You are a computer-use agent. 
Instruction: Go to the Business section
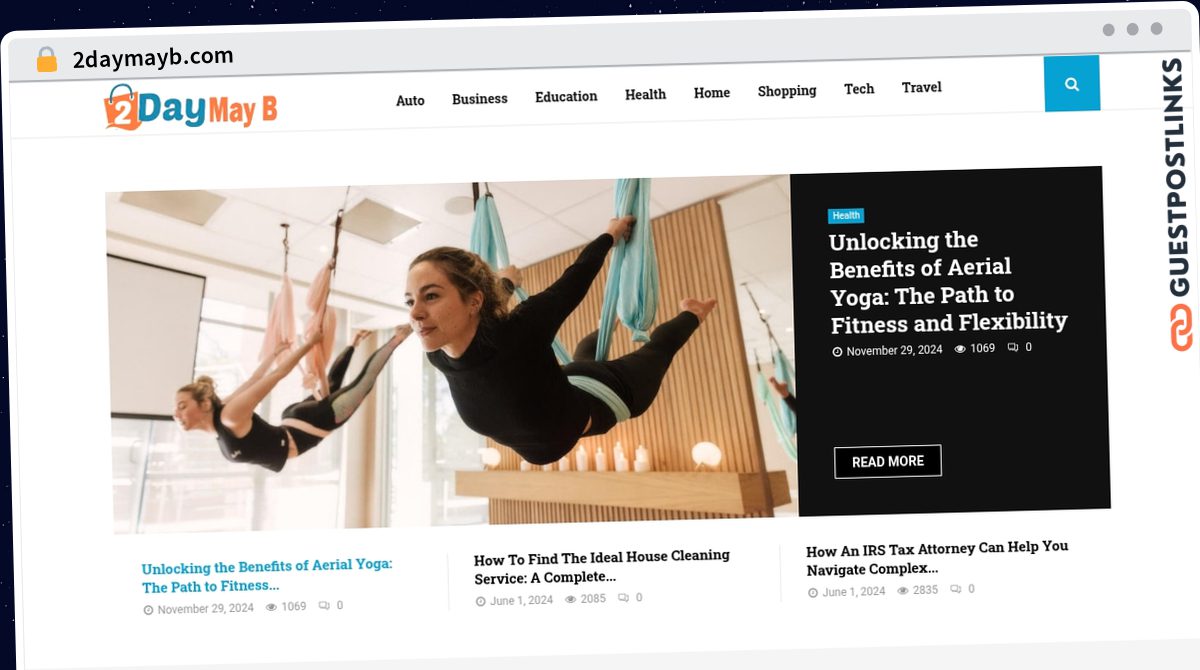pos(480,98)
